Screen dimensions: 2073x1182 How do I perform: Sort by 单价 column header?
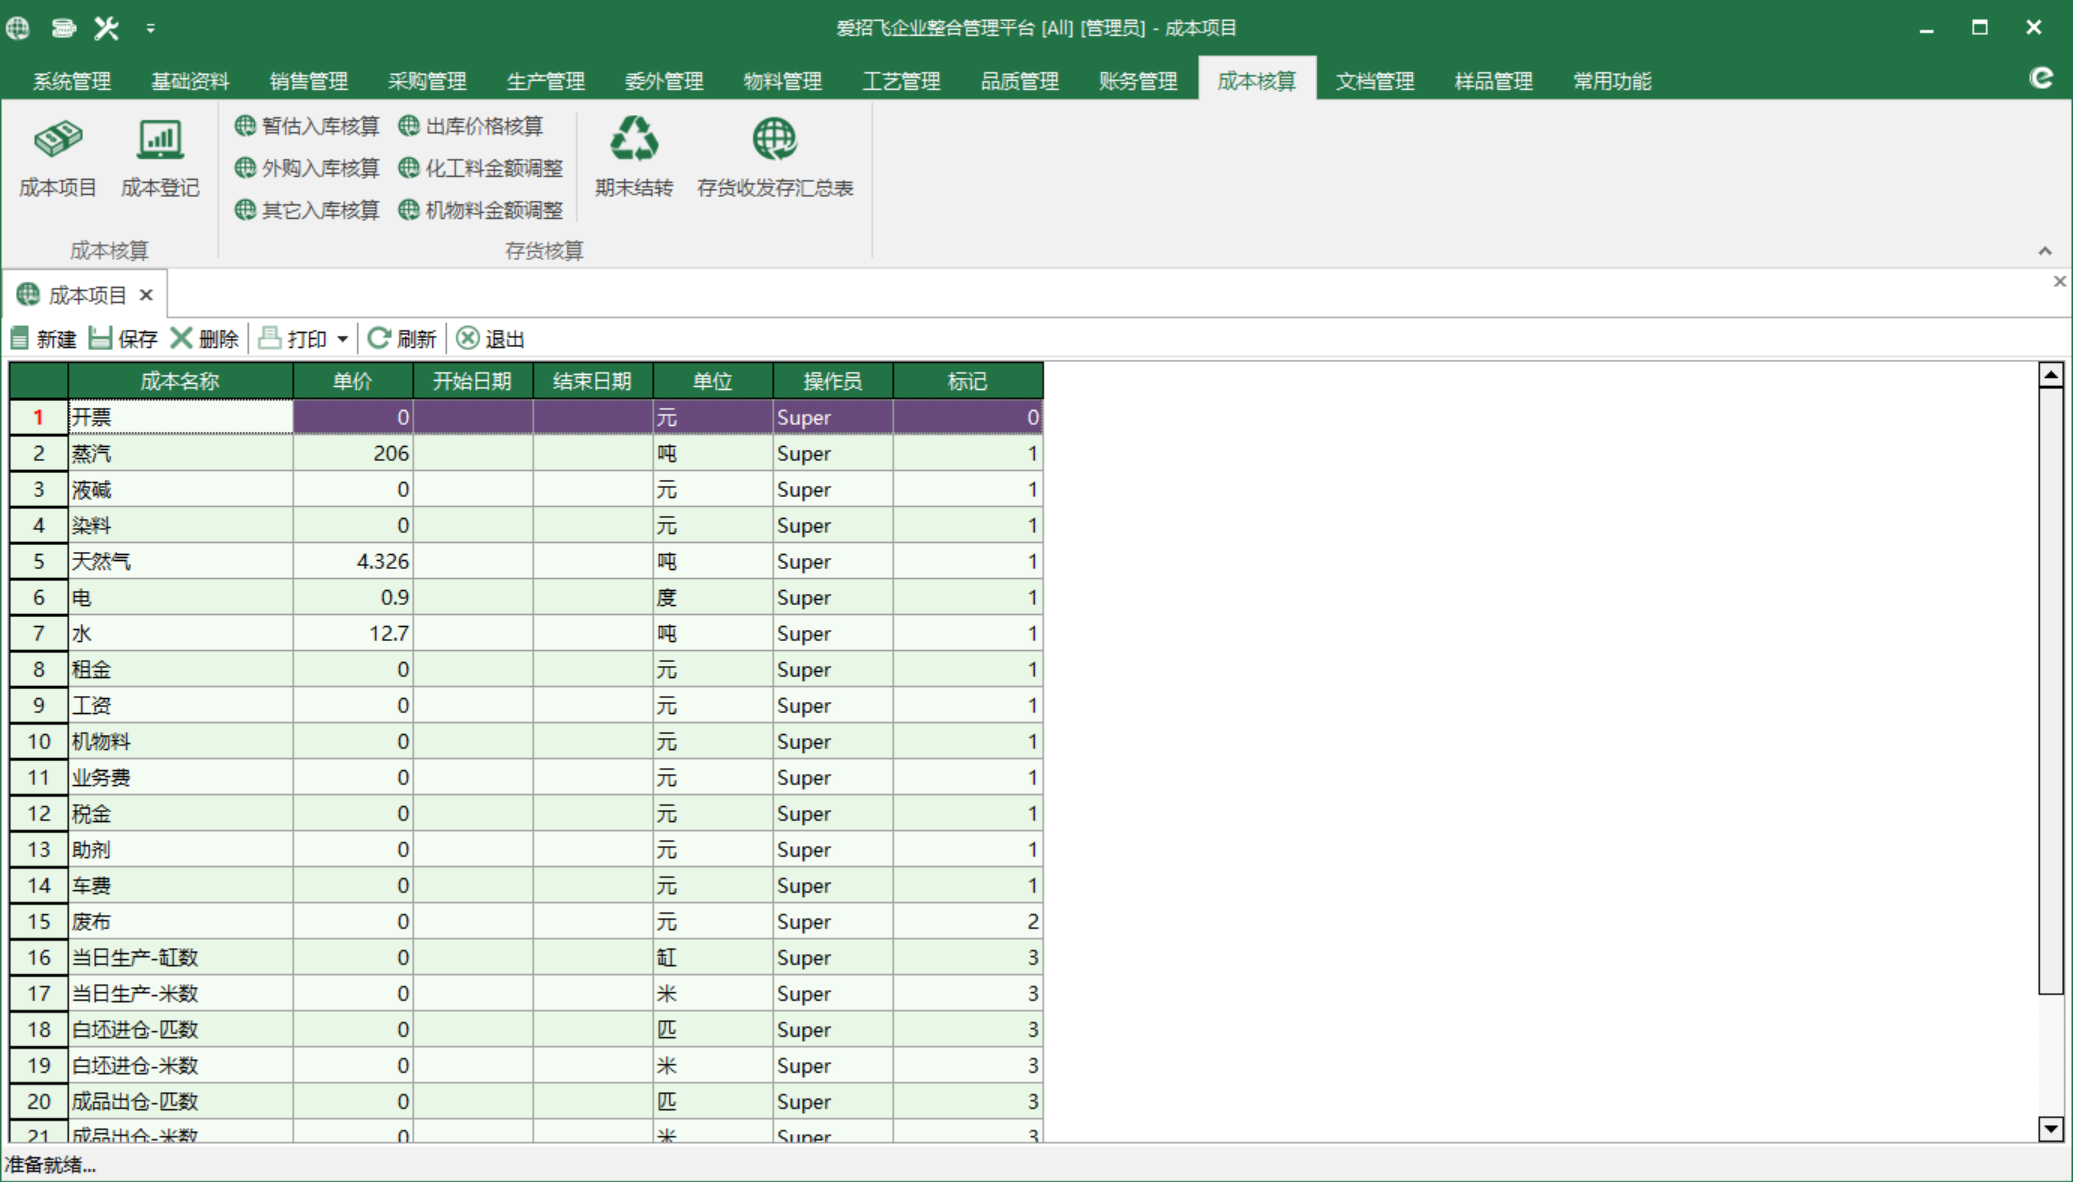click(x=353, y=381)
